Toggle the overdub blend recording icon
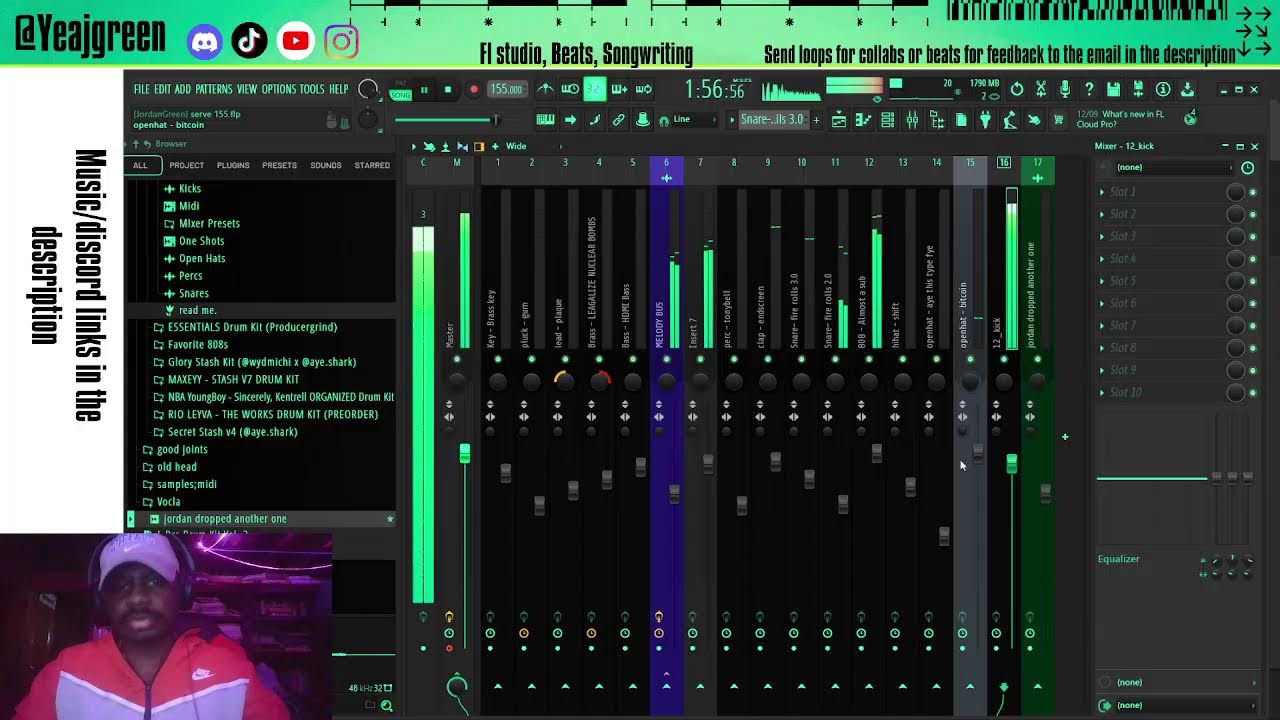This screenshot has width=1280, height=720. click(x=619, y=89)
